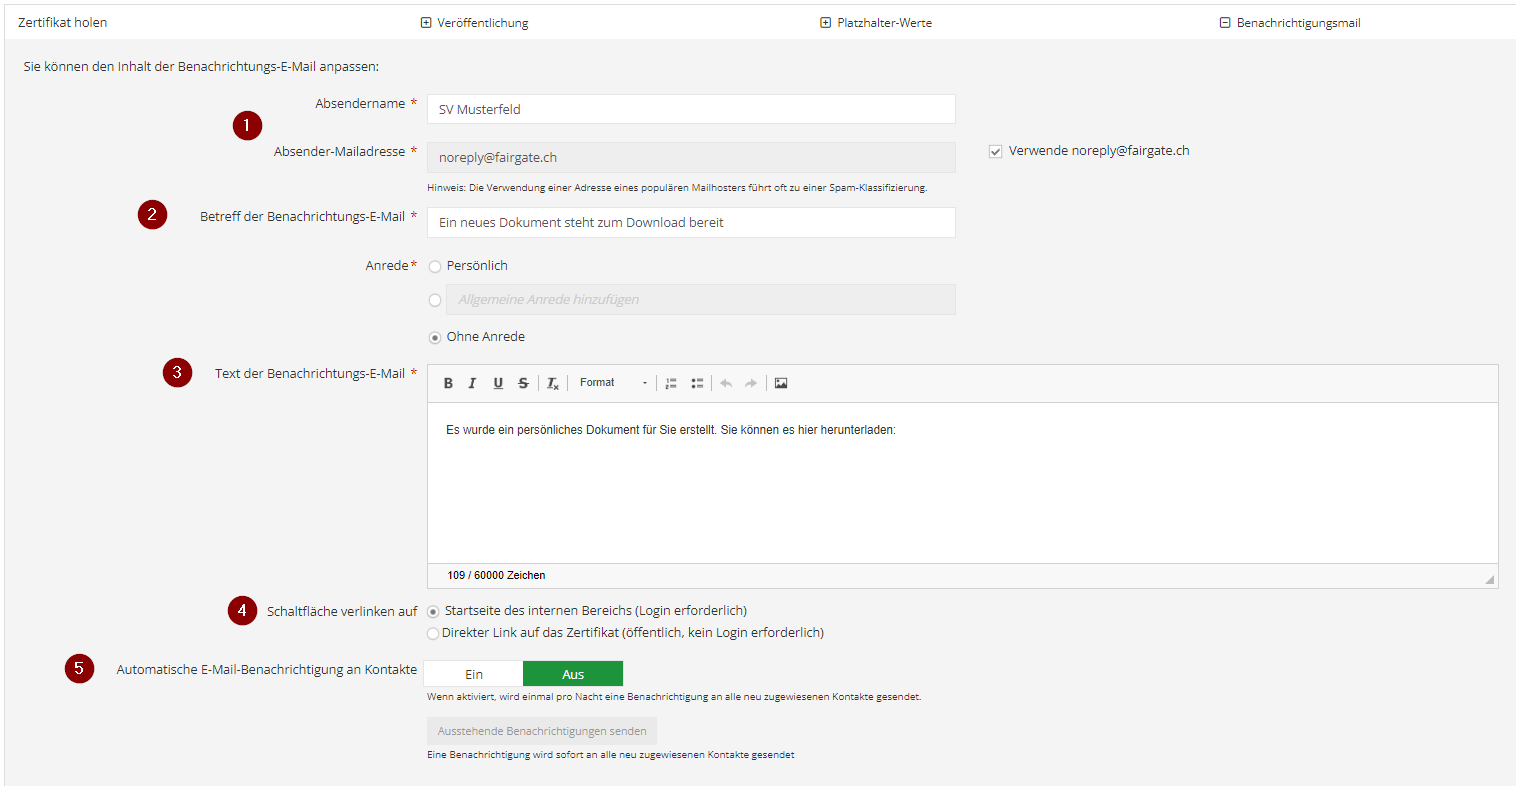
Task: Insert a bulleted list in the editor
Action: 697,383
